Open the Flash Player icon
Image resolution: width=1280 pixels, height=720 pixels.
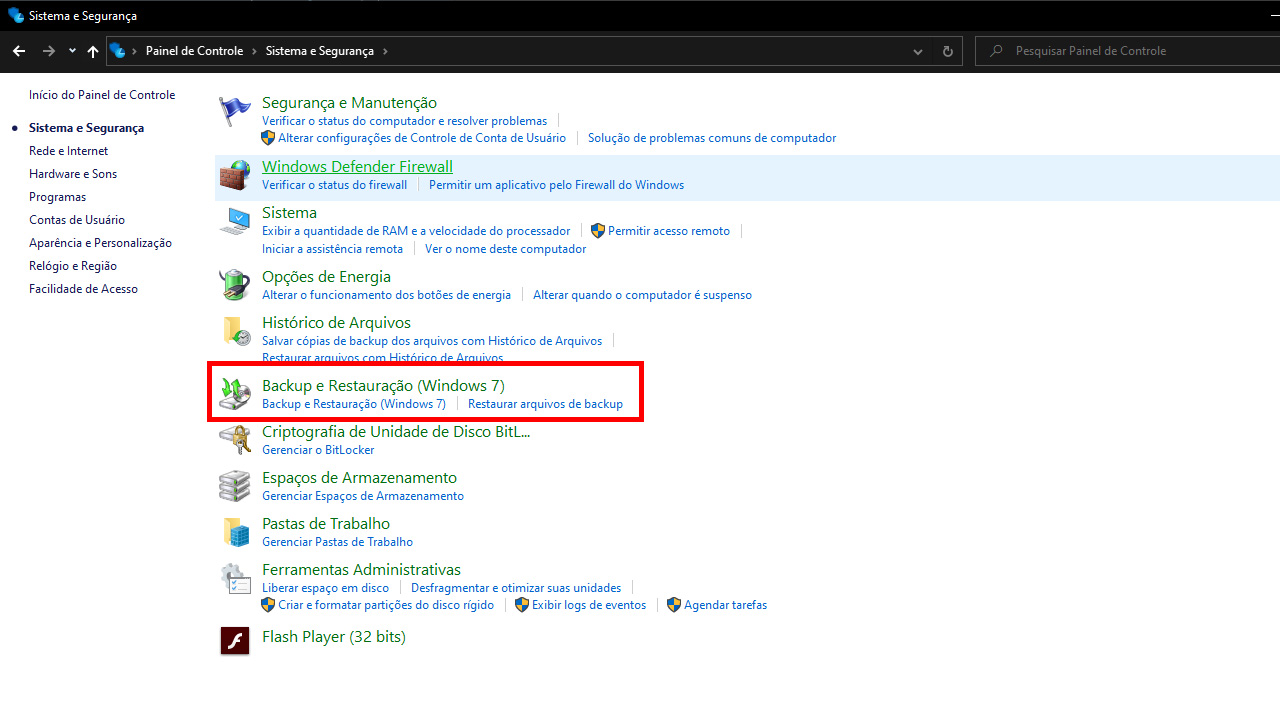pos(235,640)
